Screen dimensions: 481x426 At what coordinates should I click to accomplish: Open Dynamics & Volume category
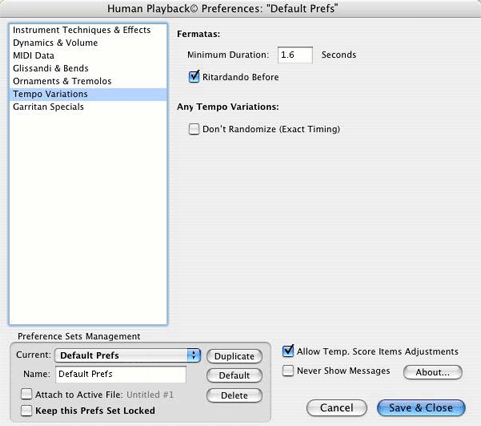(x=88, y=43)
